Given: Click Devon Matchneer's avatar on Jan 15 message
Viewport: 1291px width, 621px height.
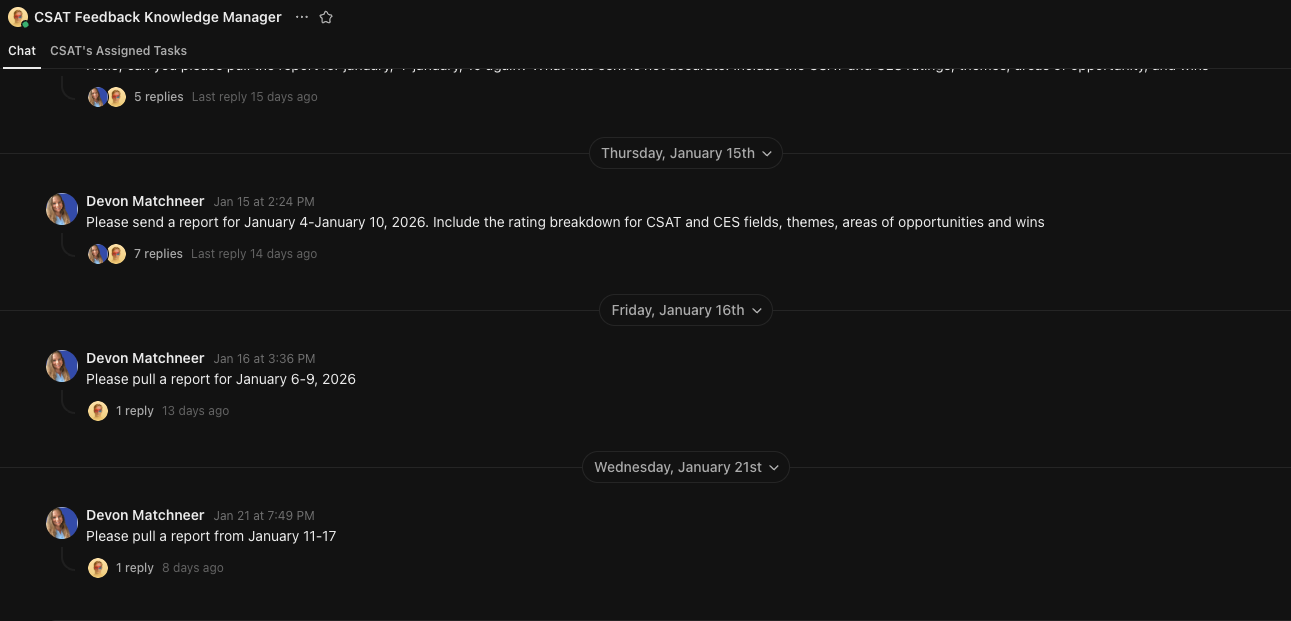Looking at the screenshot, I should (x=62, y=209).
